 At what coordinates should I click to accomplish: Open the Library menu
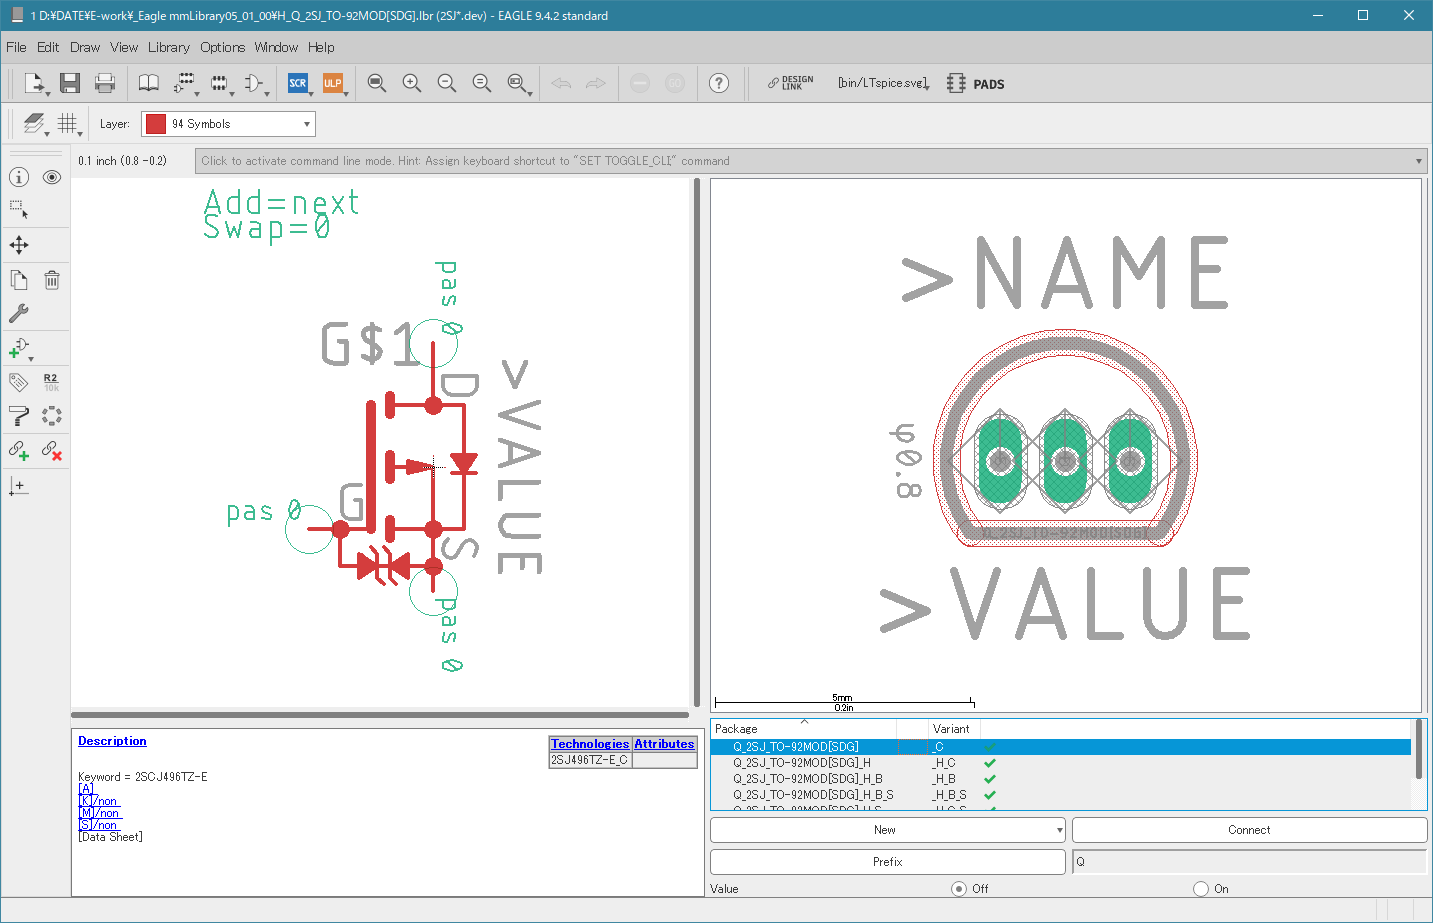168,47
